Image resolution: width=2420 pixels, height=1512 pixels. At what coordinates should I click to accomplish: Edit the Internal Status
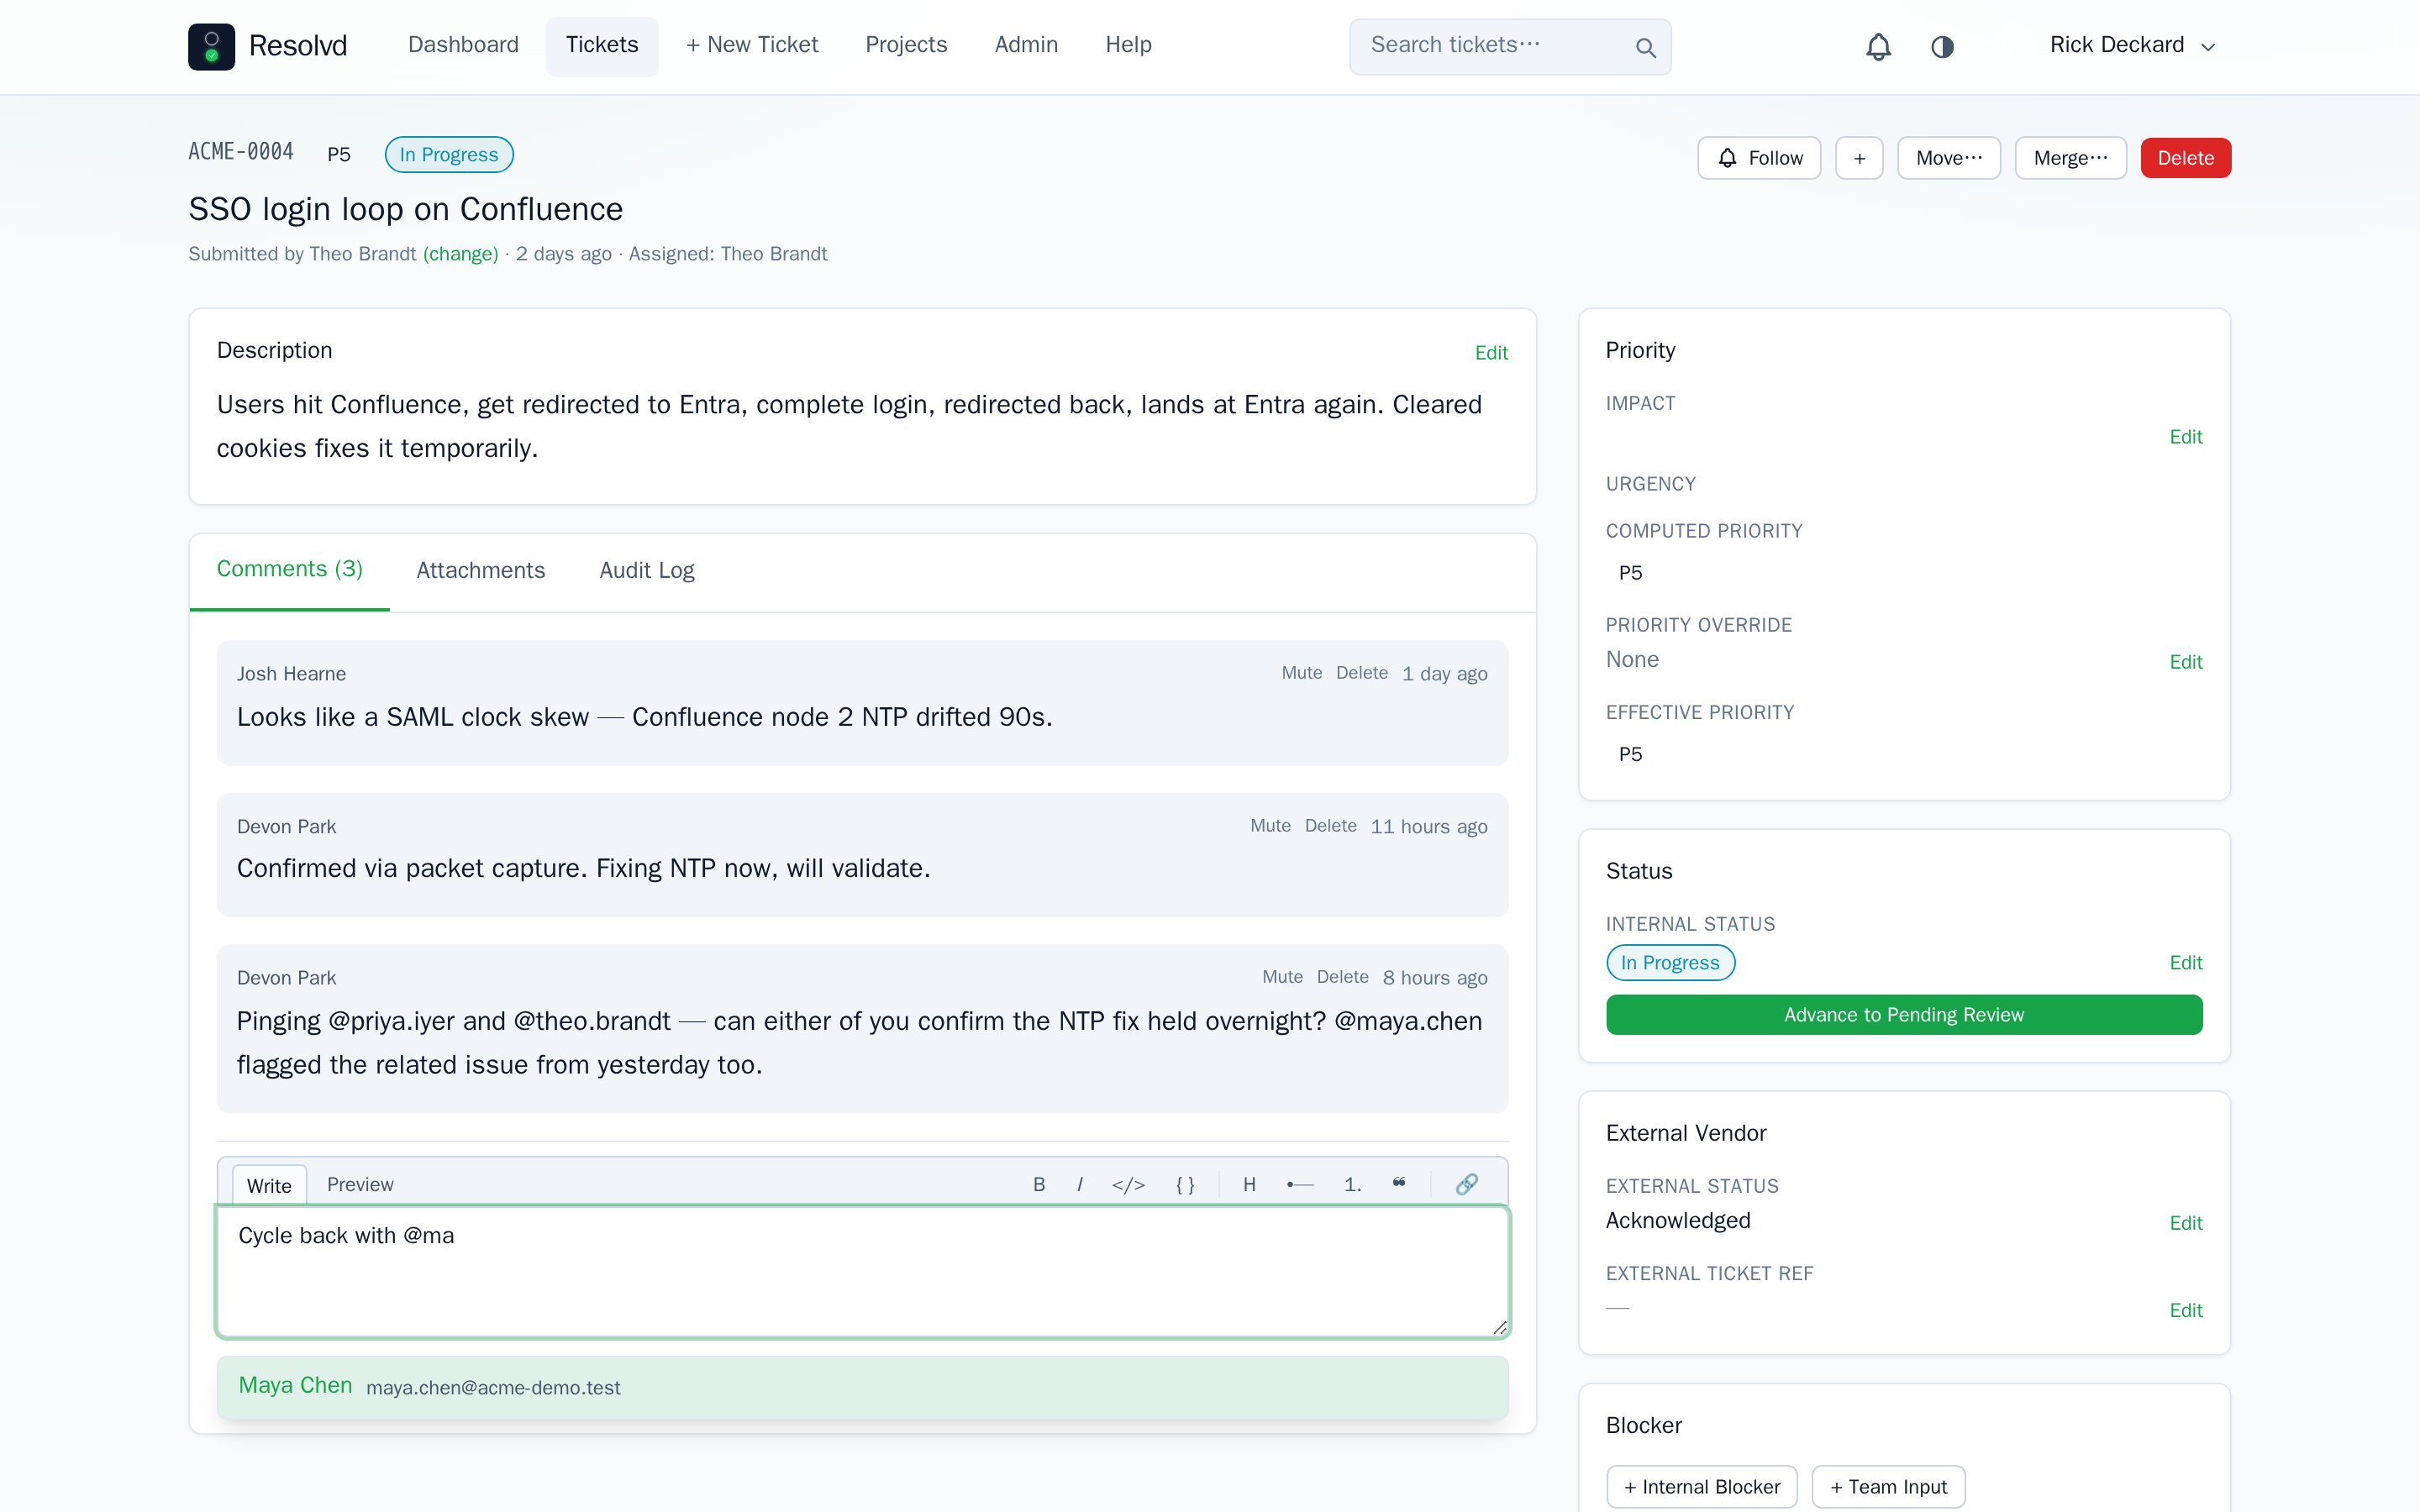tap(2185, 963)
